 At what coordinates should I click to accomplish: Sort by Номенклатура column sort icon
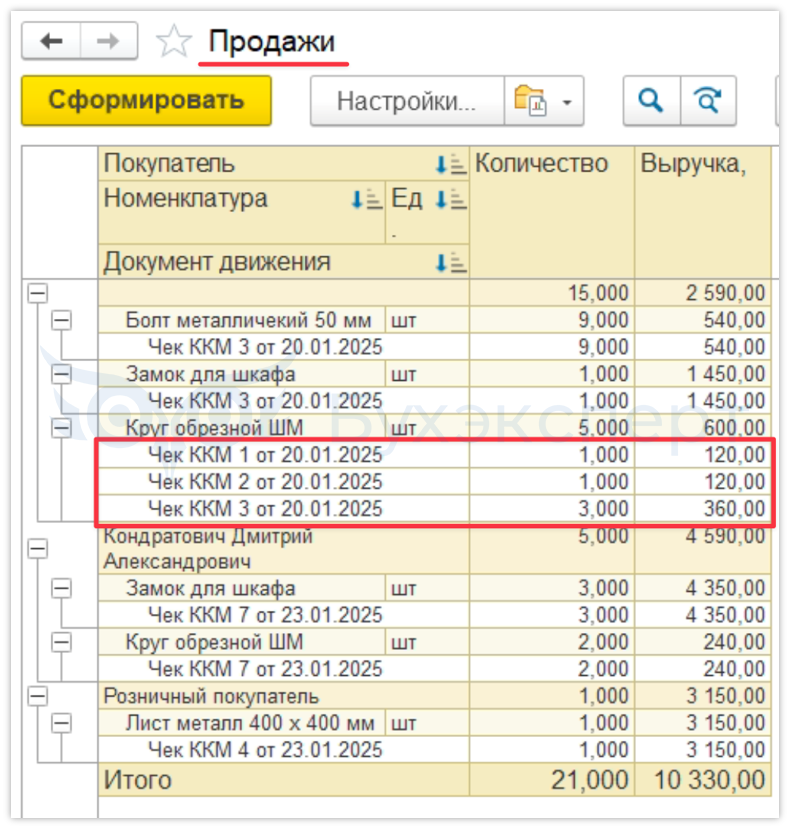(366, 200)
